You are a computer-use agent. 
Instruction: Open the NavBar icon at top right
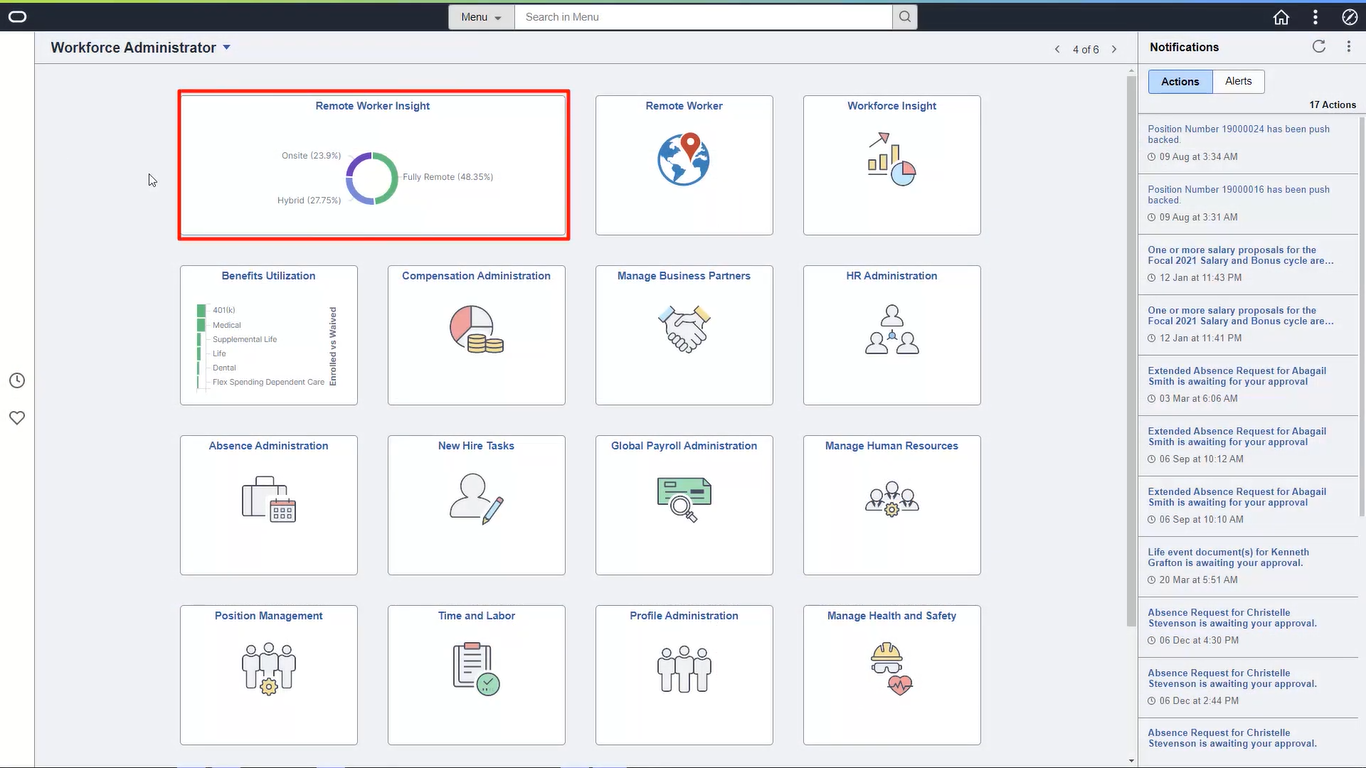[1349, 17]
